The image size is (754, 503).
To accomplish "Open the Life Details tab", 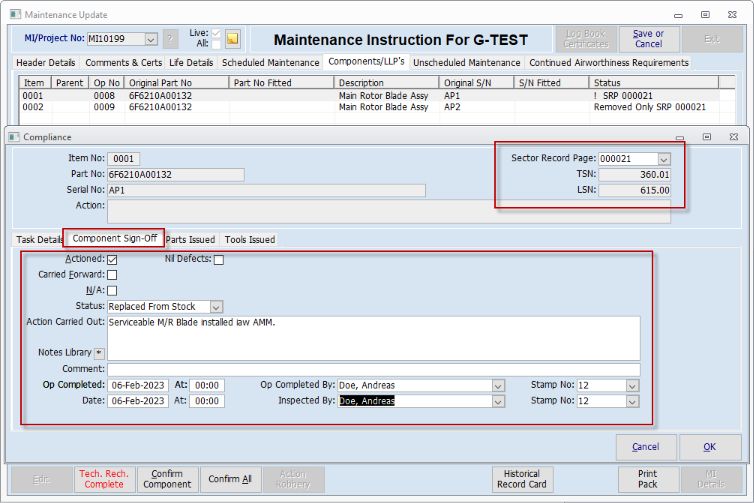I will (191, 63).
